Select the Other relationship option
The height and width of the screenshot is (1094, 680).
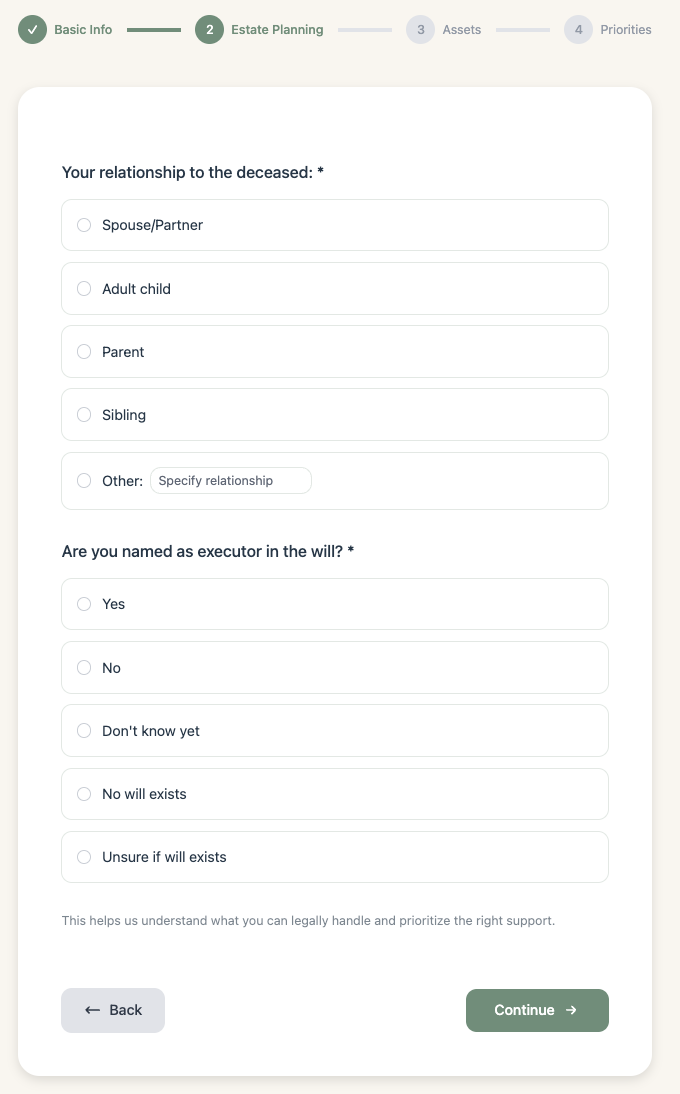click(84, 480)
